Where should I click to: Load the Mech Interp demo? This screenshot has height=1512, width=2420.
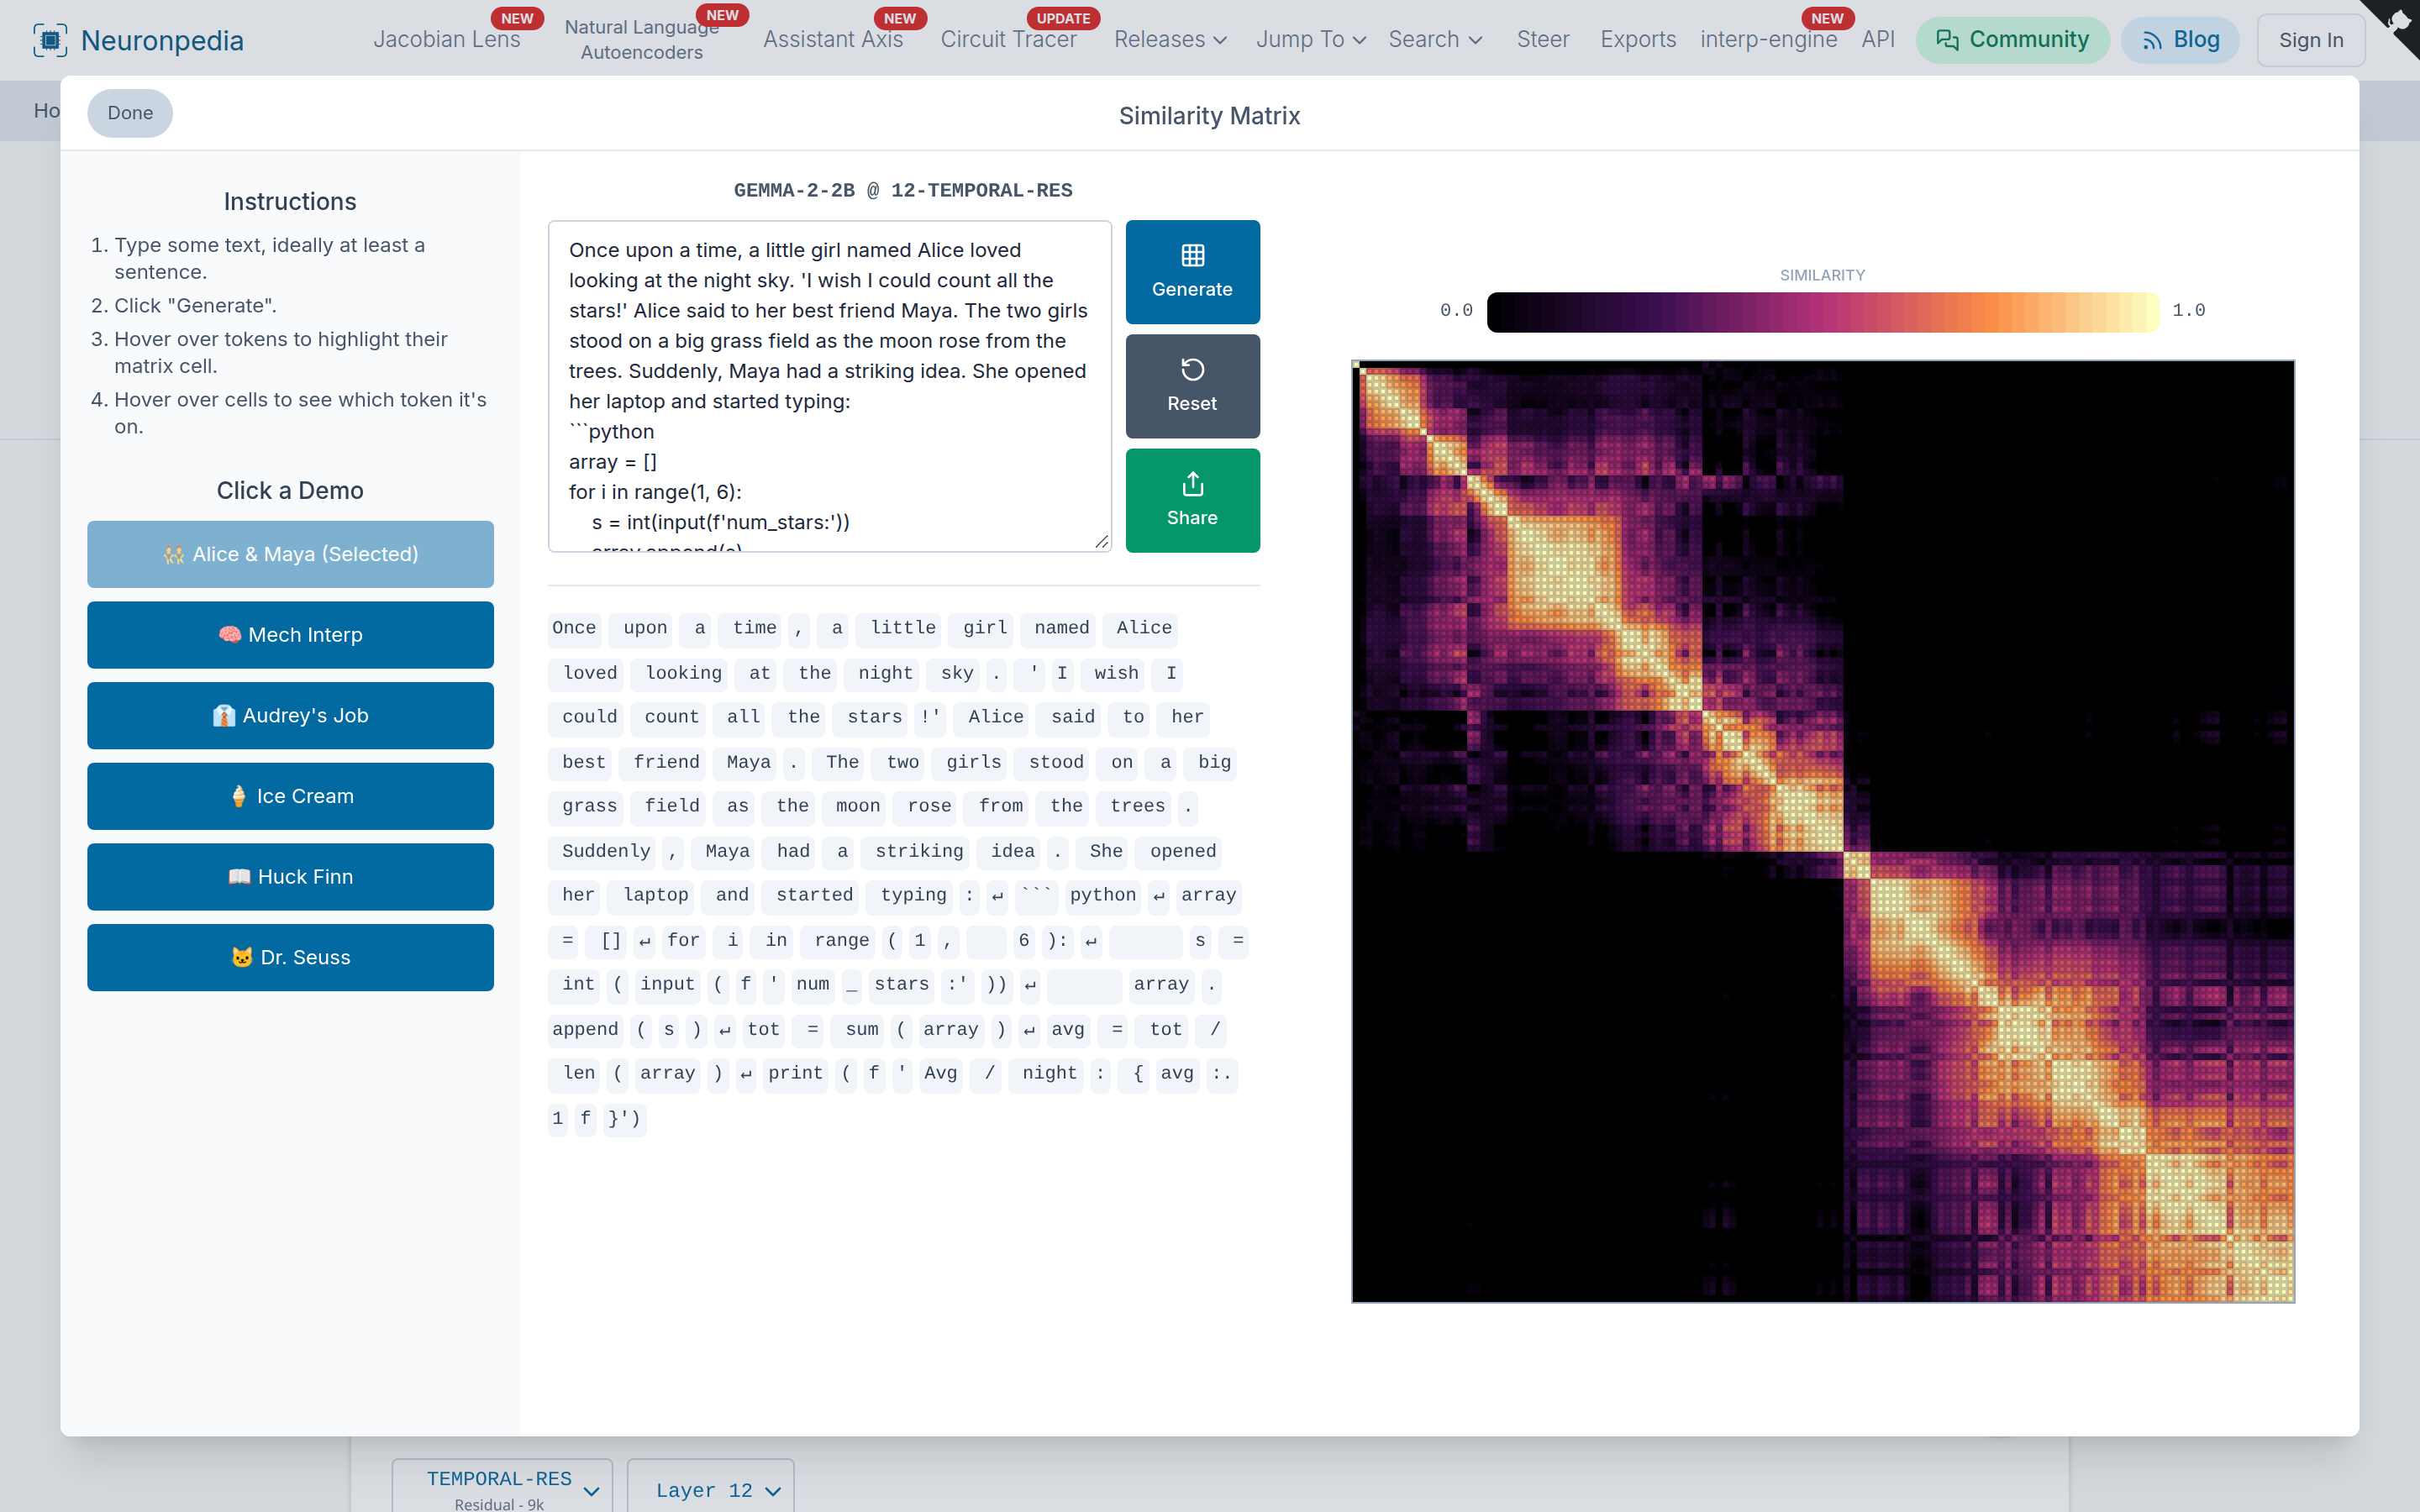click(290, 635)
